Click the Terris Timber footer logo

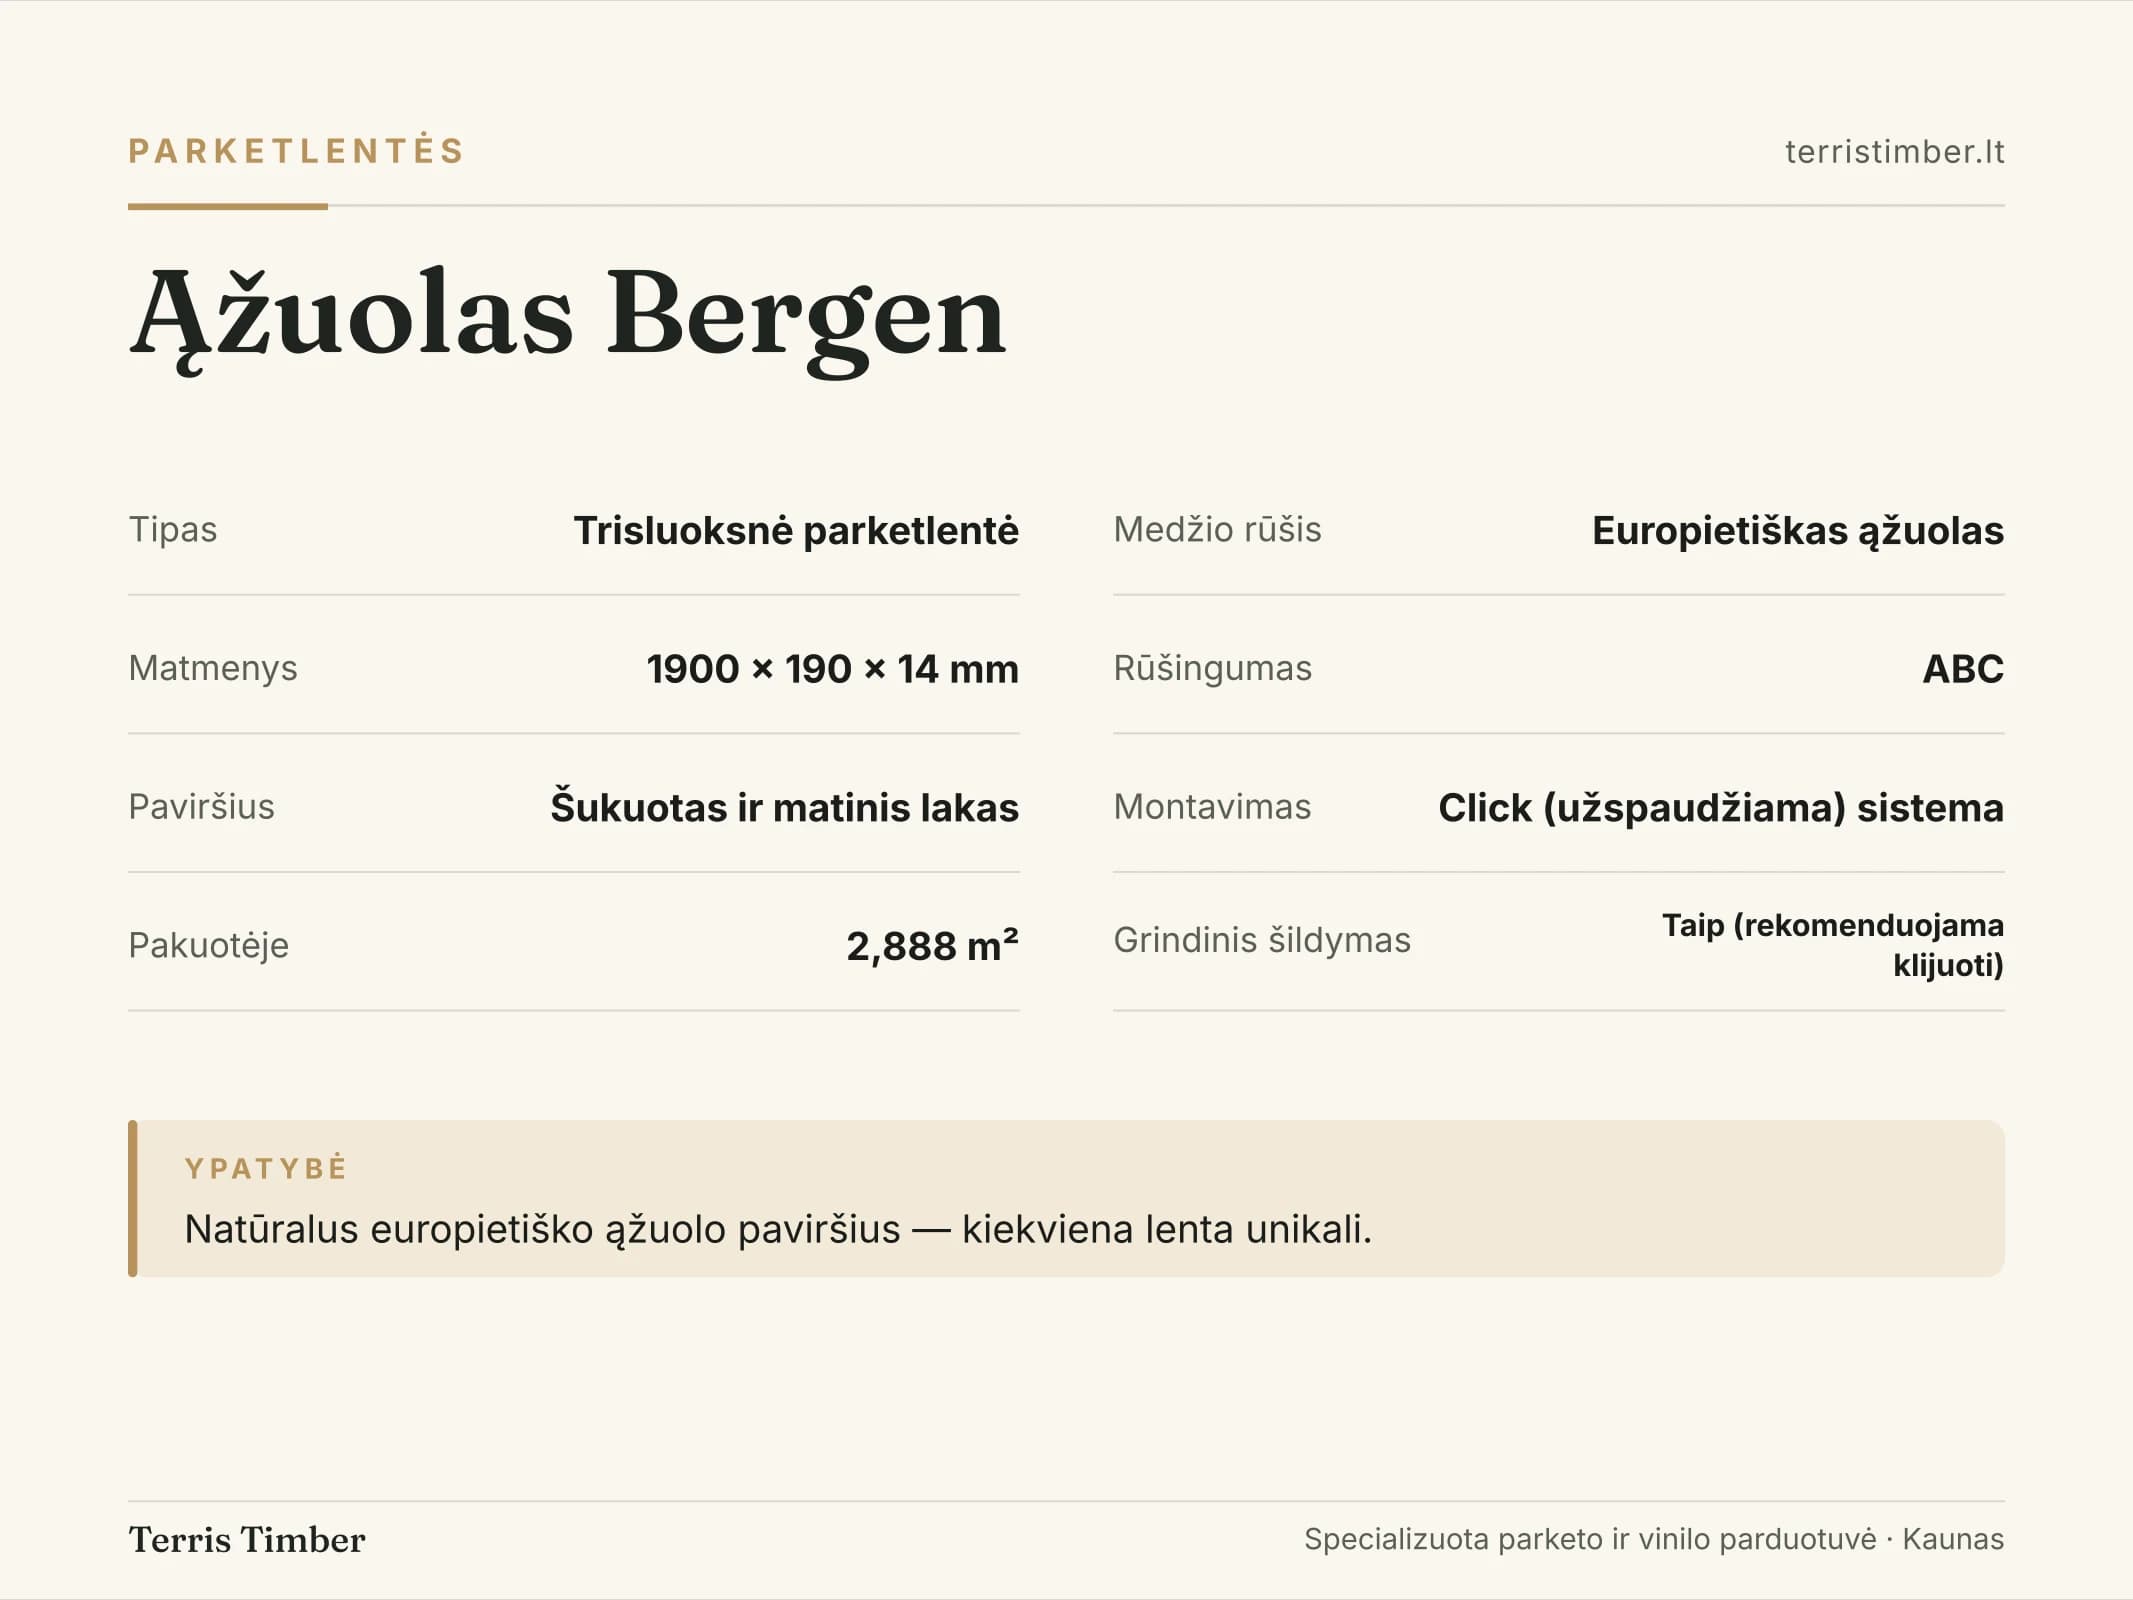pyautogui.click(x=247, y=1540)
